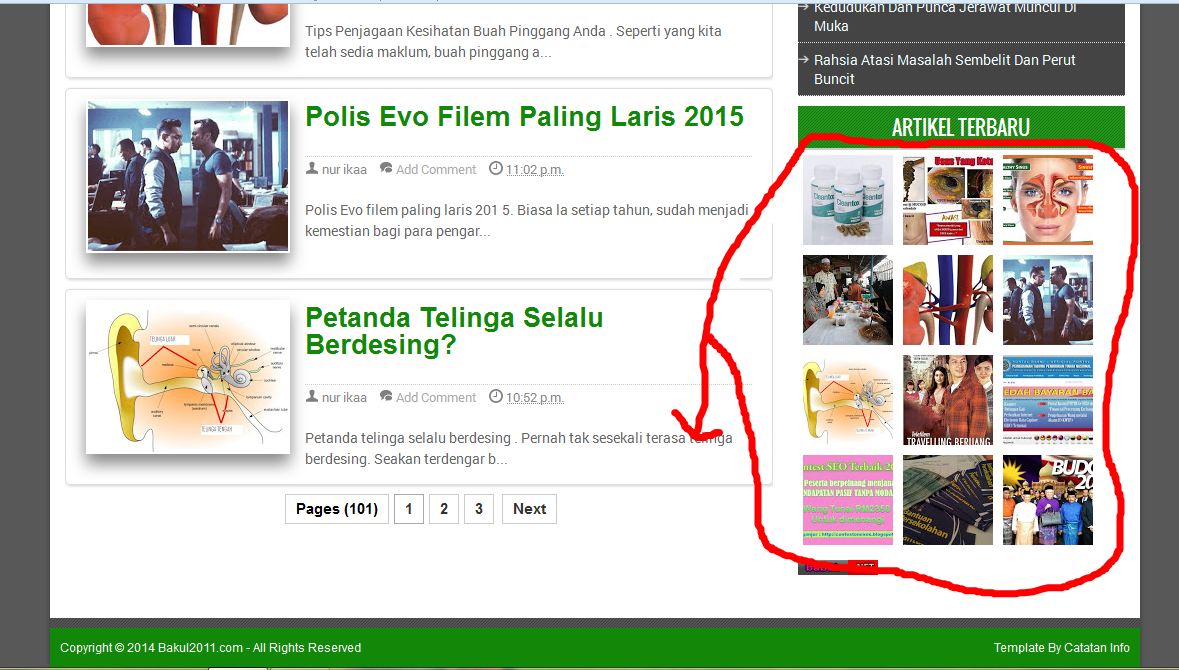Open Rahsia Atasi Masalah Sembelit Dan Perut Buncit link
Screen dimensions: 1179x670
point(944,69)
